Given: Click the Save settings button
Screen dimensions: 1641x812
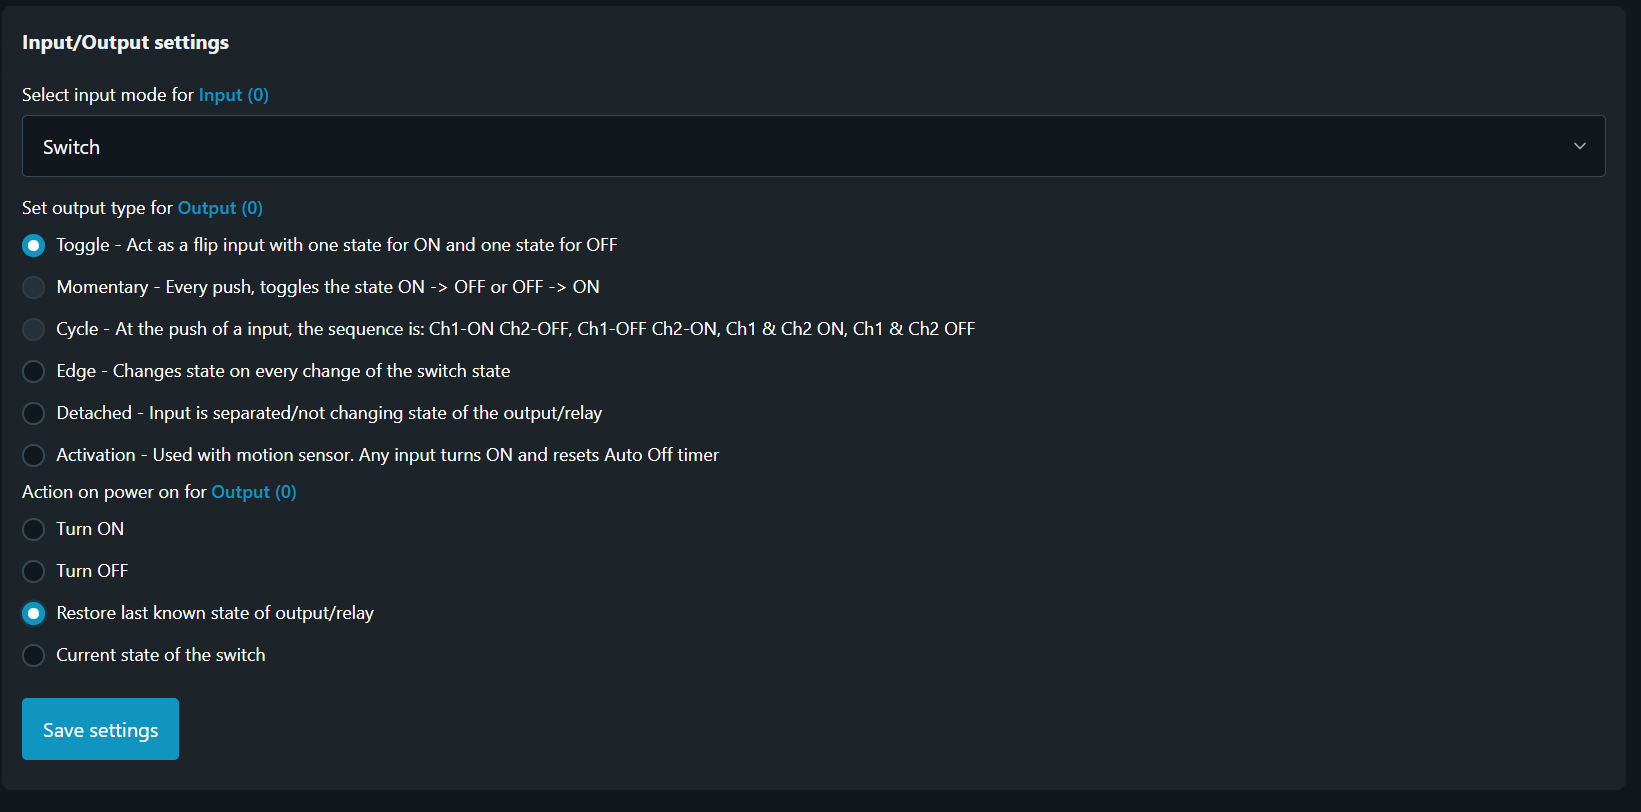Looking at the screenshot, I should [x=100, y=729].
